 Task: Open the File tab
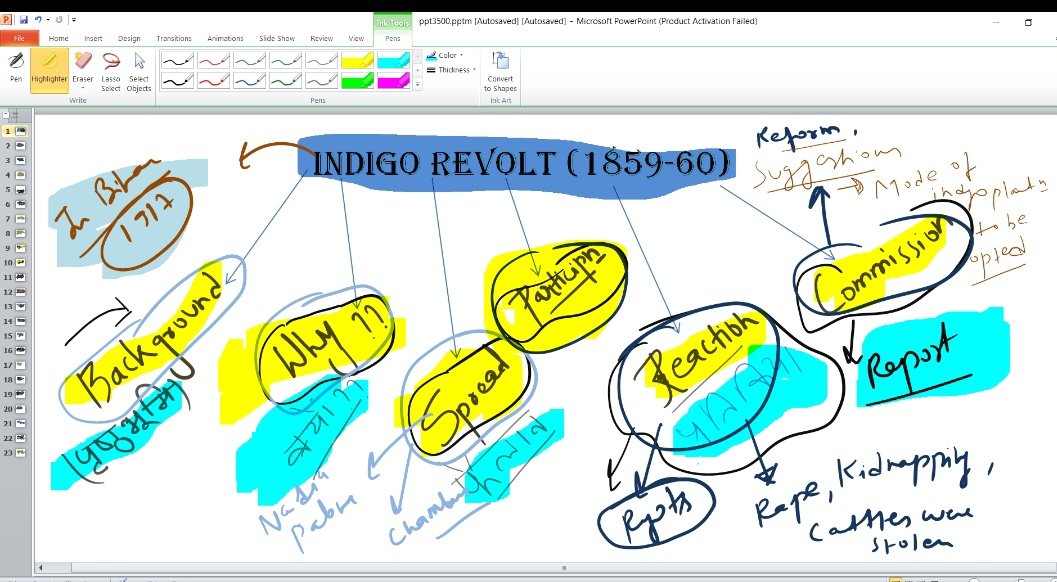tap(20, 38)
